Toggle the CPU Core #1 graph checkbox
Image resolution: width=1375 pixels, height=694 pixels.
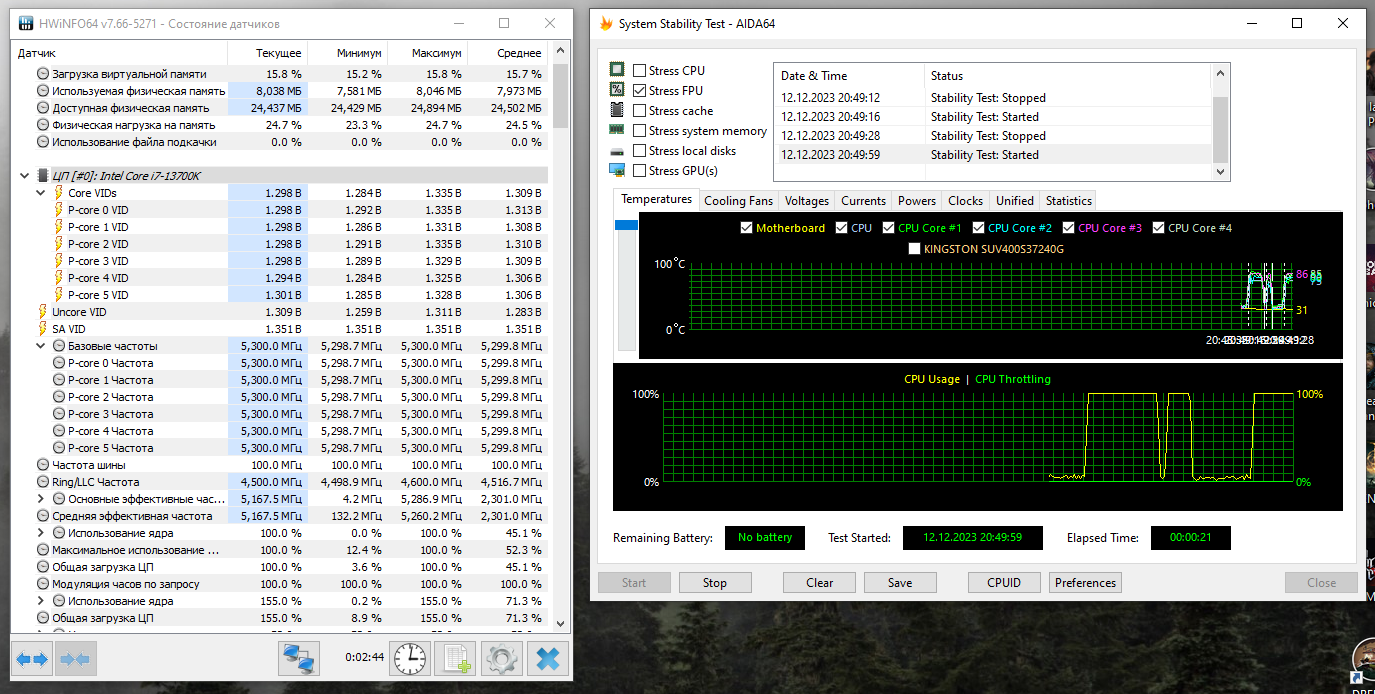pyautogui.click(x=888, y=228)
